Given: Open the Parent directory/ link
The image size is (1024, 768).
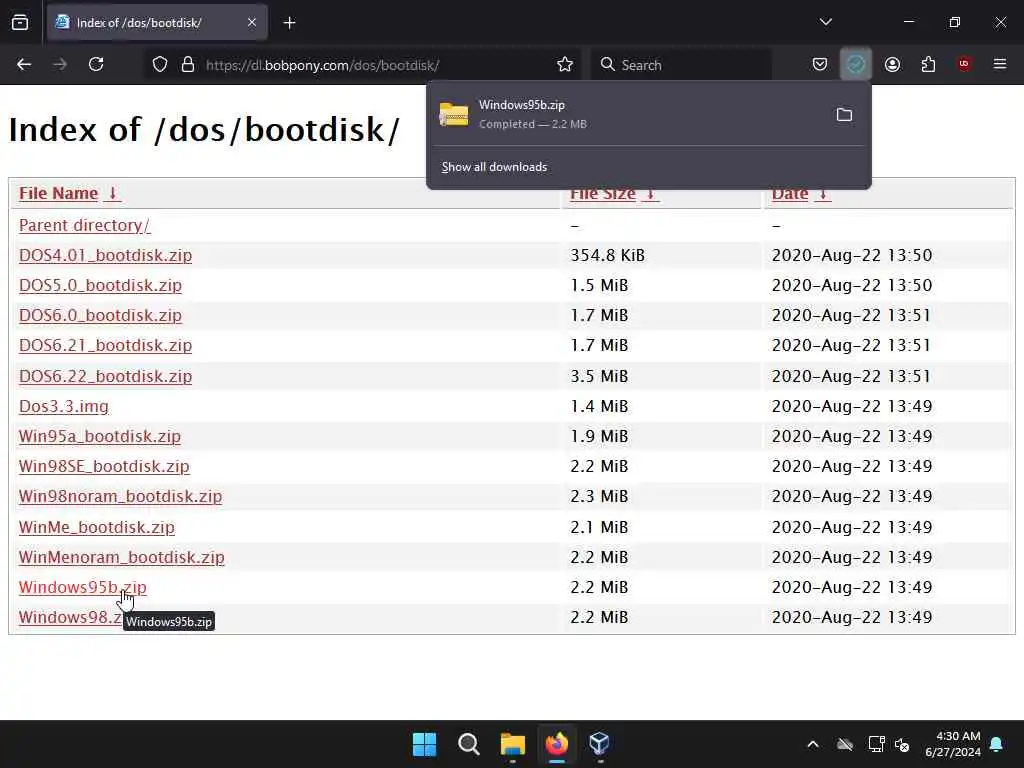Looking at the screenshot, I should 85,225.
